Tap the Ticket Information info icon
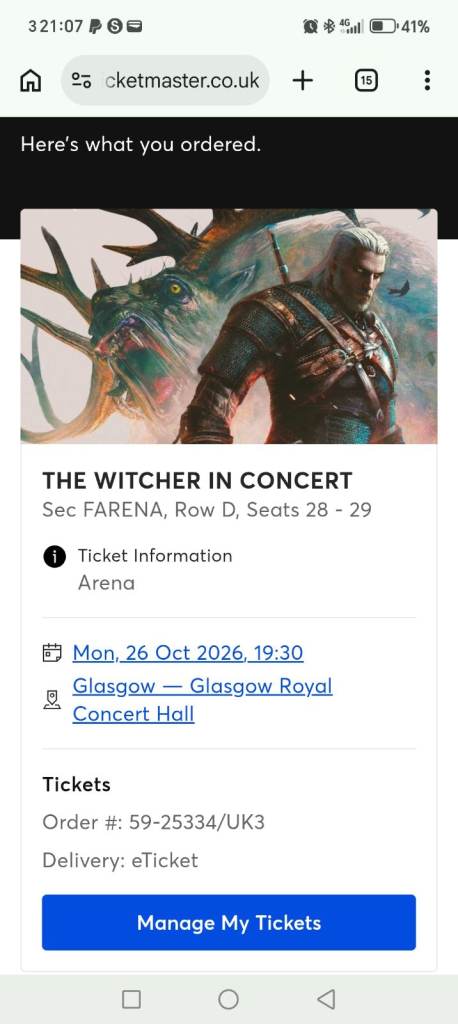Screen dimensions: 458x1024 [54, 556]
